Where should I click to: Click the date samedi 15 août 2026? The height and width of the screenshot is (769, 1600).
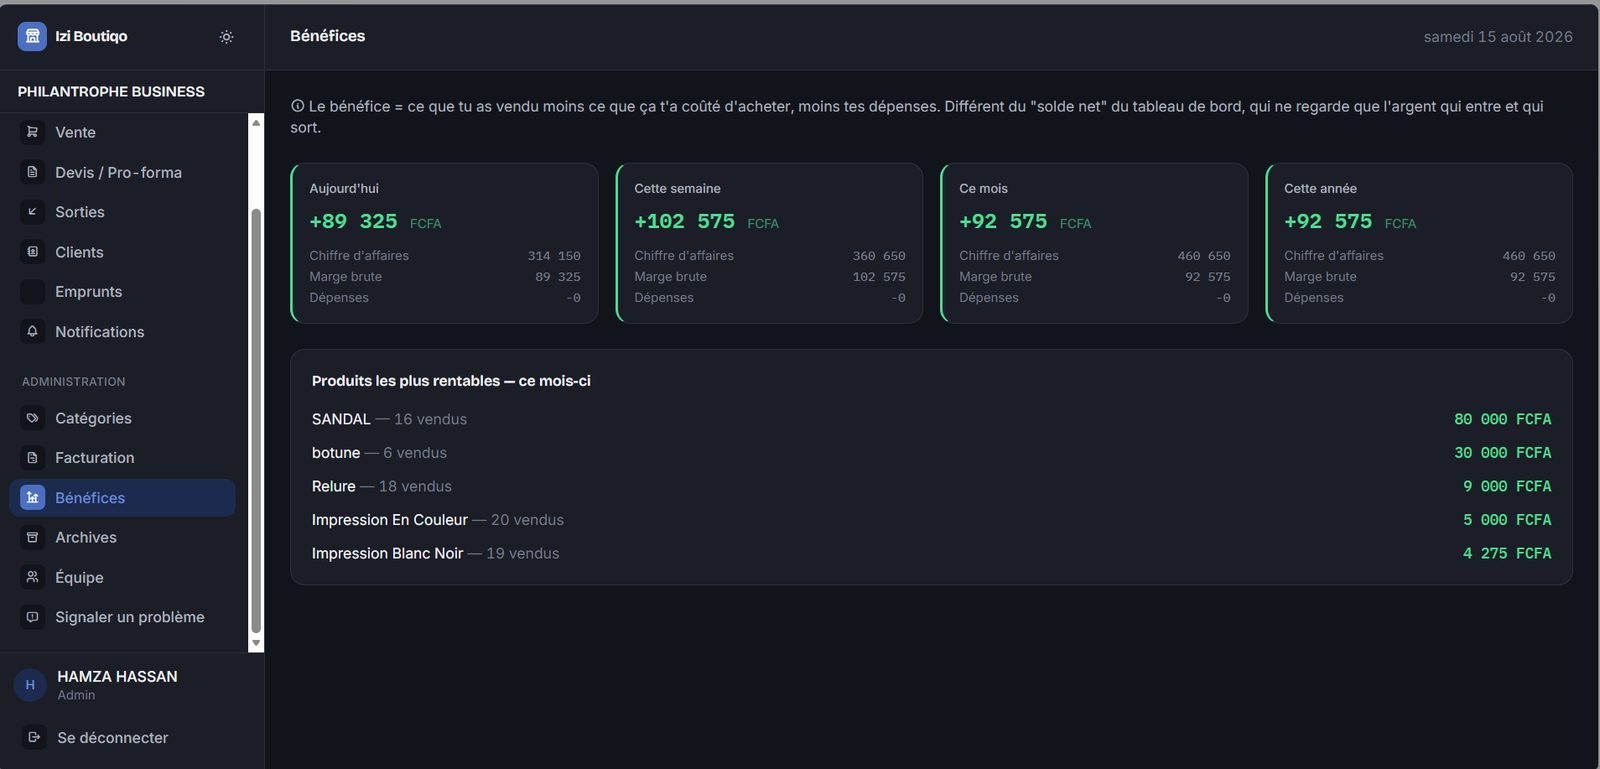pyautogui.click(x=1498, y=37)
